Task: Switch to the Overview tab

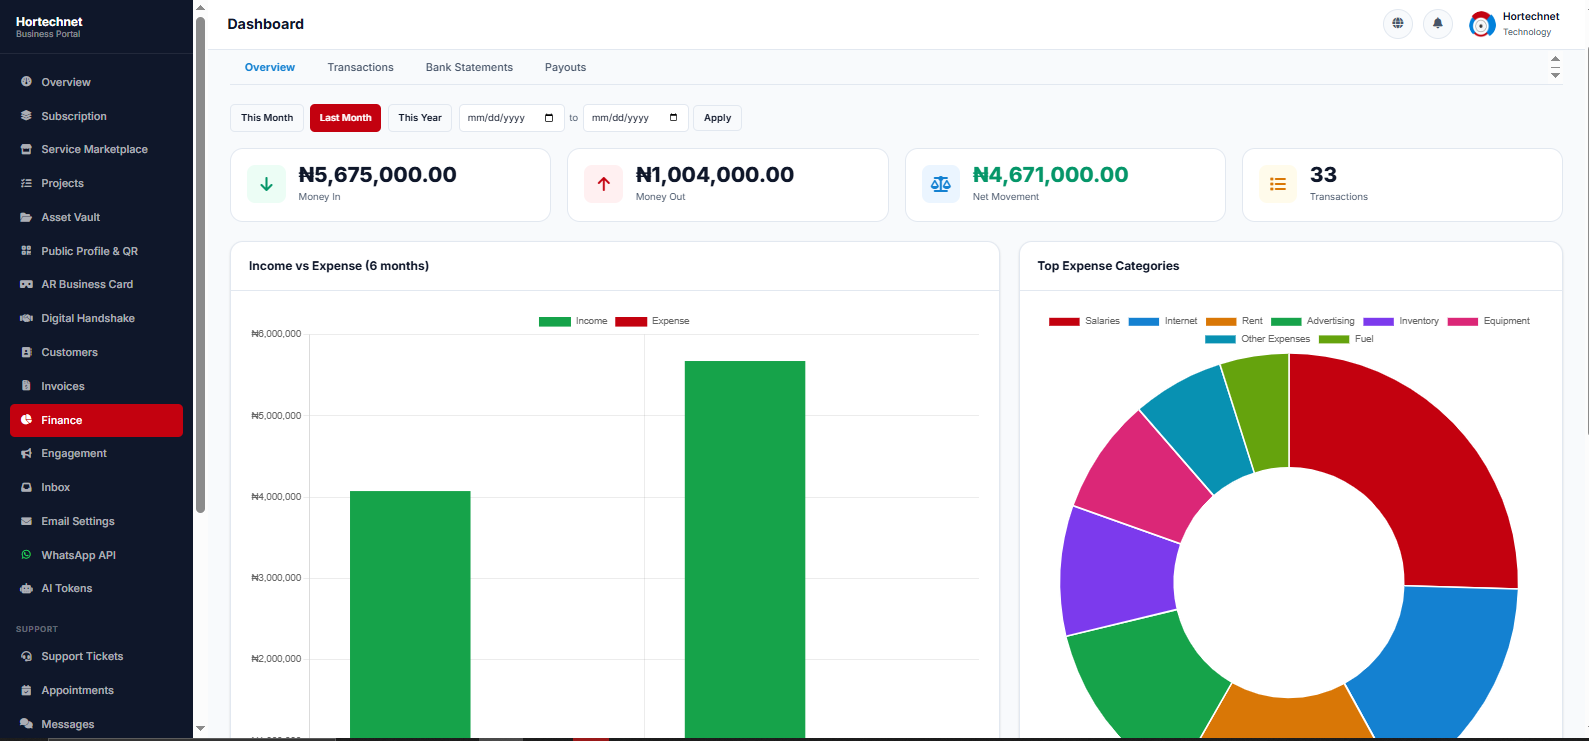Action: (270, 67)
